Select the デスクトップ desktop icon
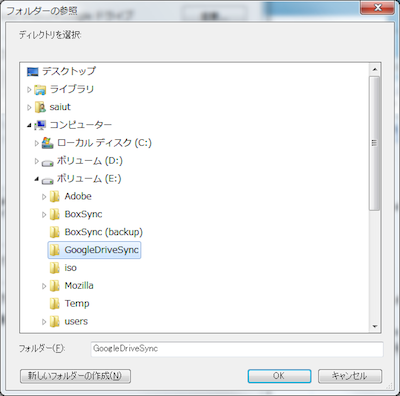This screenshot has height=396, width=400. point(33,71)
